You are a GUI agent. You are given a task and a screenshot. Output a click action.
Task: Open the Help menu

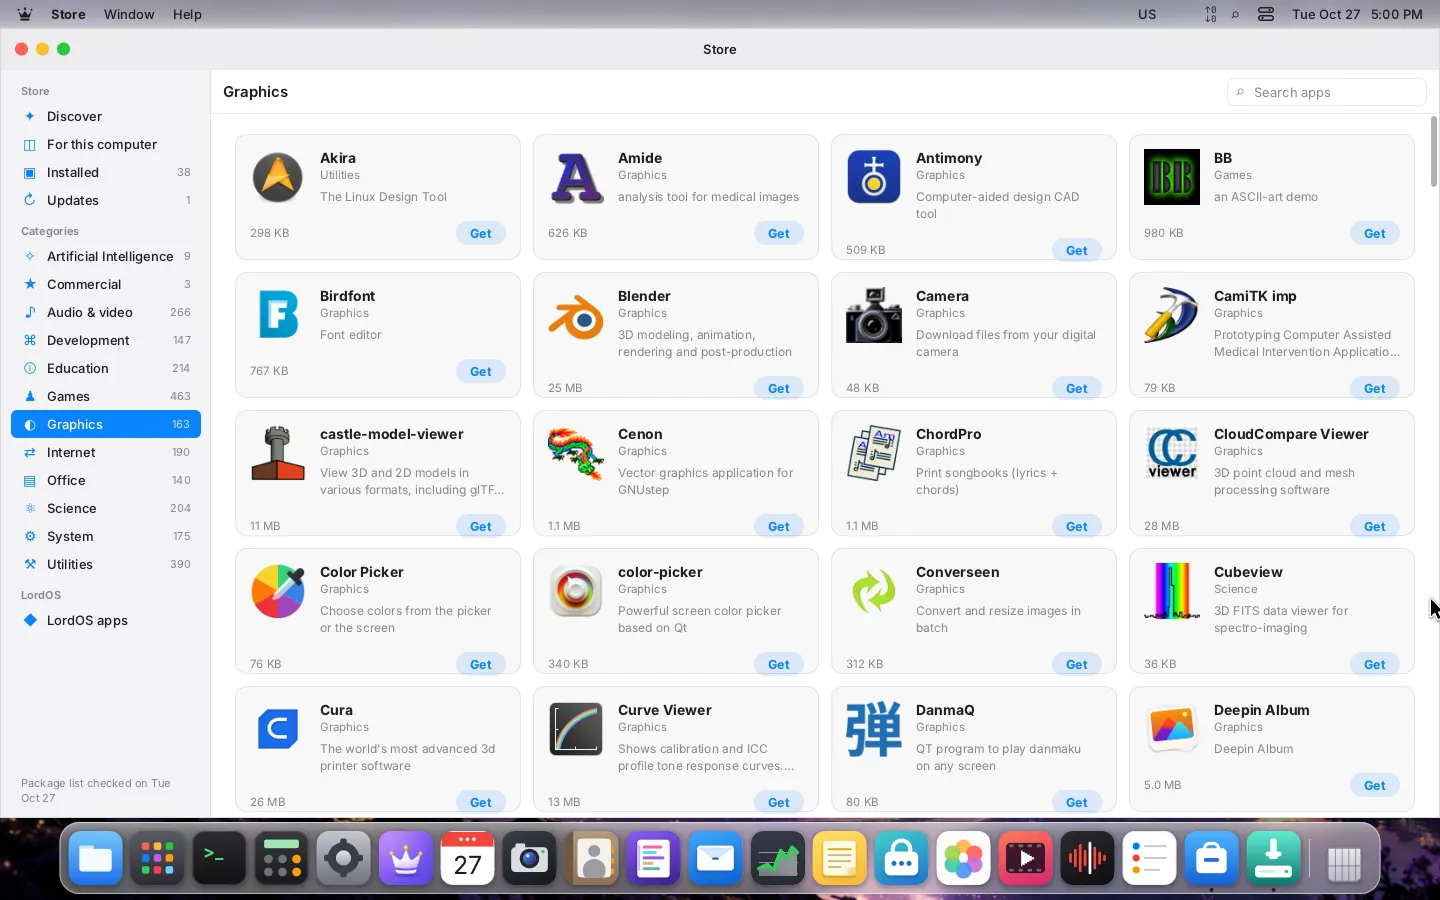(x=187, y=14)
